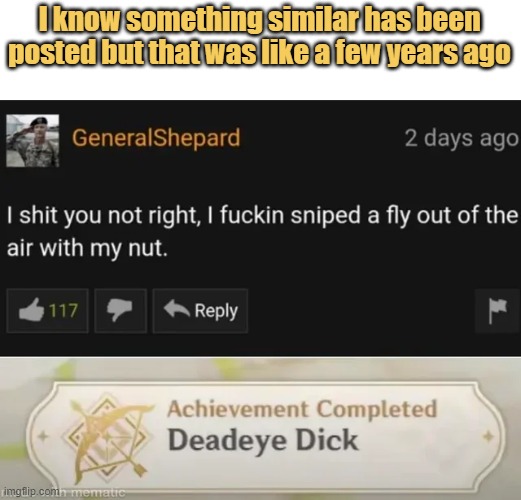Click the Achievement Completed heading
The image size is (521, 500).
302,409
